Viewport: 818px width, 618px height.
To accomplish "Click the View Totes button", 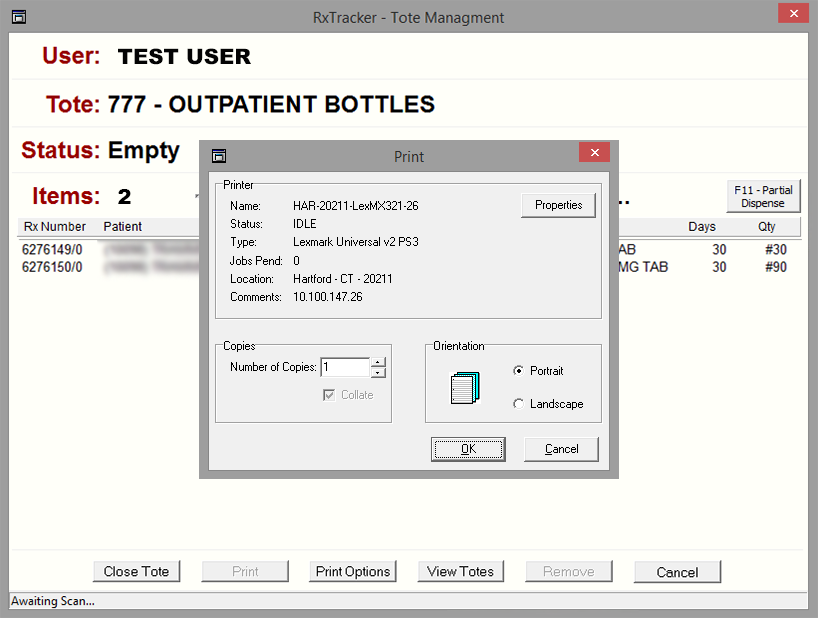I will tap(460, 572).
